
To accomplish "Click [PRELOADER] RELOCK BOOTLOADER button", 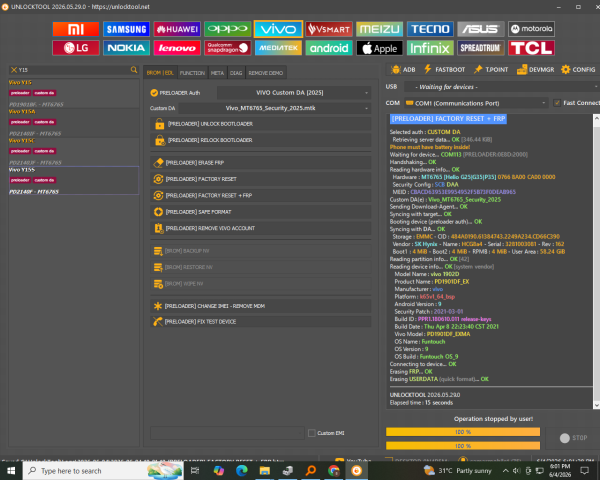I will (261, 140).
